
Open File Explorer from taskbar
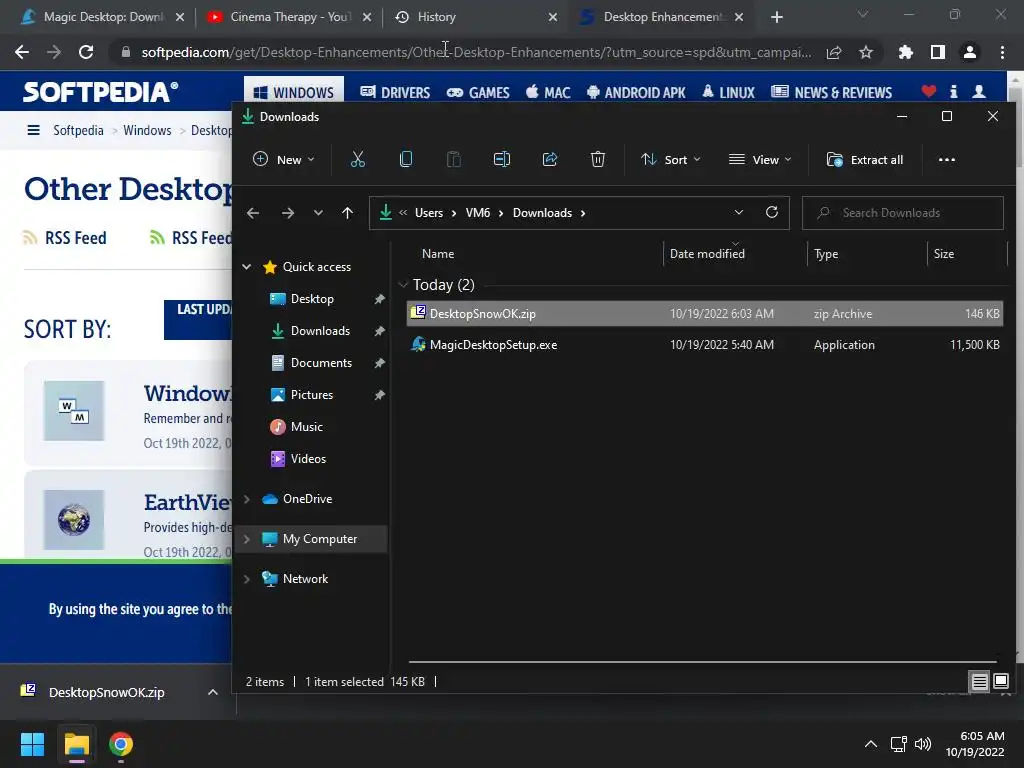76,744
